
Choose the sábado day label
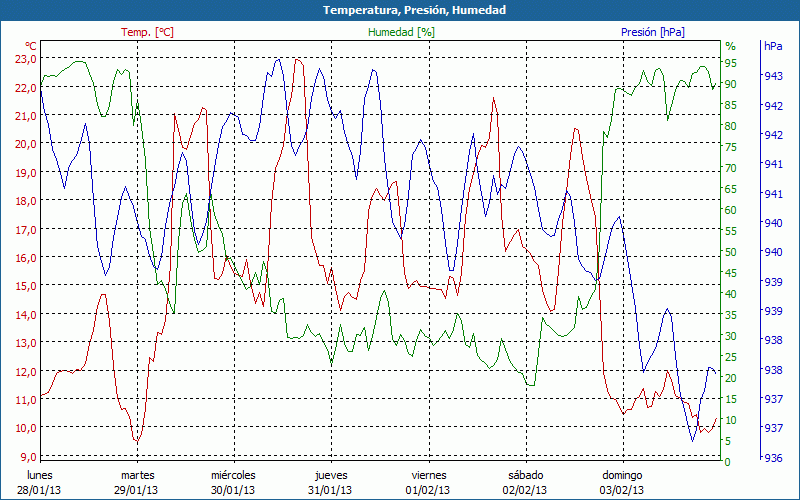525,475
